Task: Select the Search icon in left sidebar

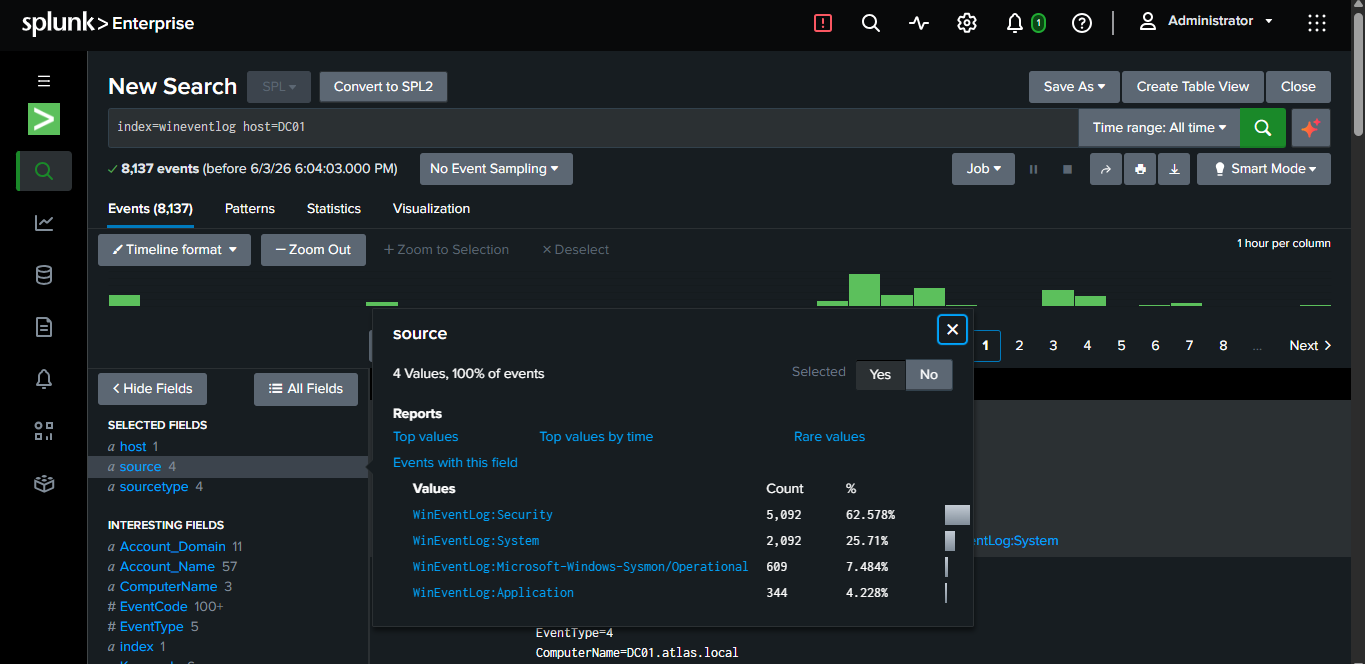Action: 44,171
